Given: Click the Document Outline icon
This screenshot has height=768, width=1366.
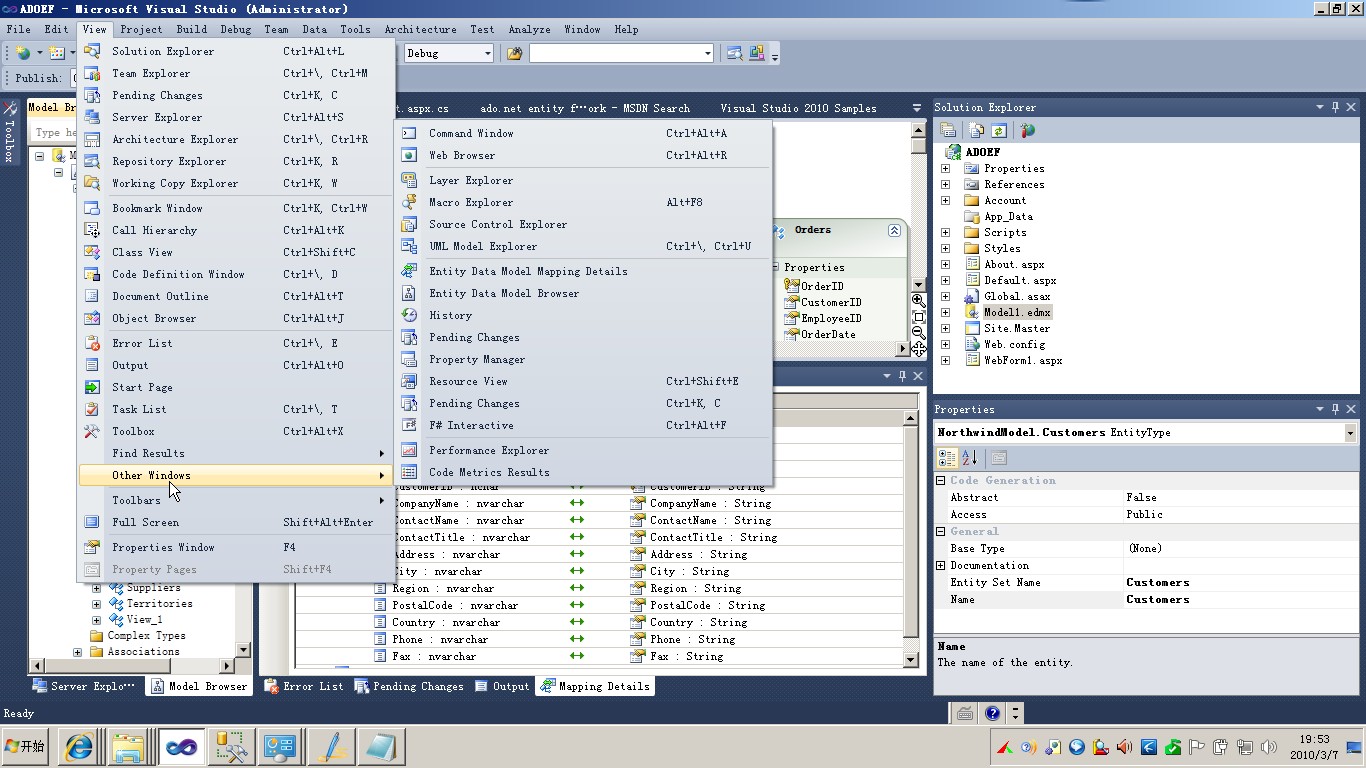Looking at the screenshot, I should coord(92,296).
